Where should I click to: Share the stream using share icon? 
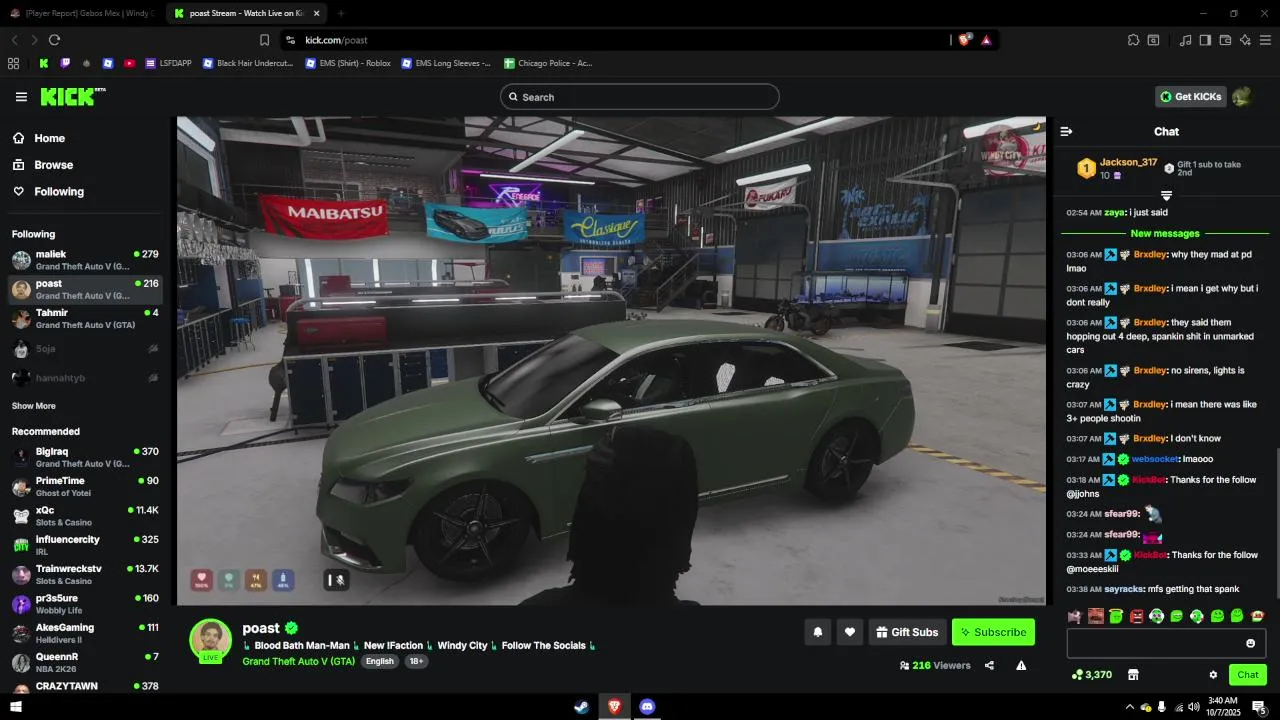coord(989,665)
